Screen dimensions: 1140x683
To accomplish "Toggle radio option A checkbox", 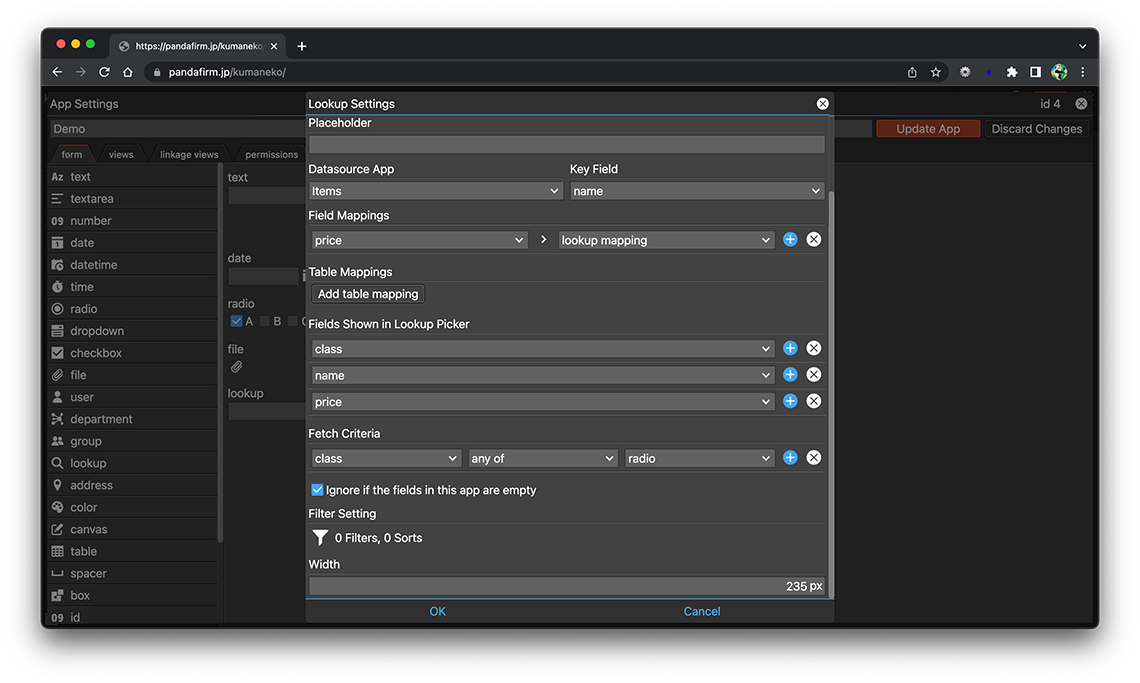I will [237, 321].
